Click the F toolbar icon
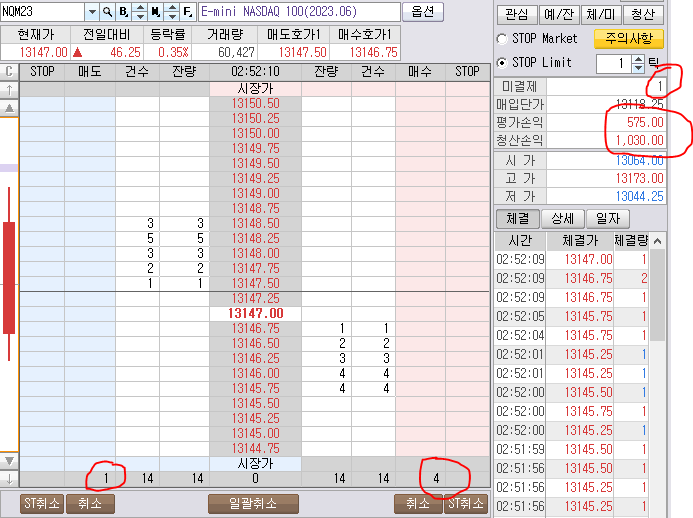Screen dimensions: 693x518 point(187,12)
